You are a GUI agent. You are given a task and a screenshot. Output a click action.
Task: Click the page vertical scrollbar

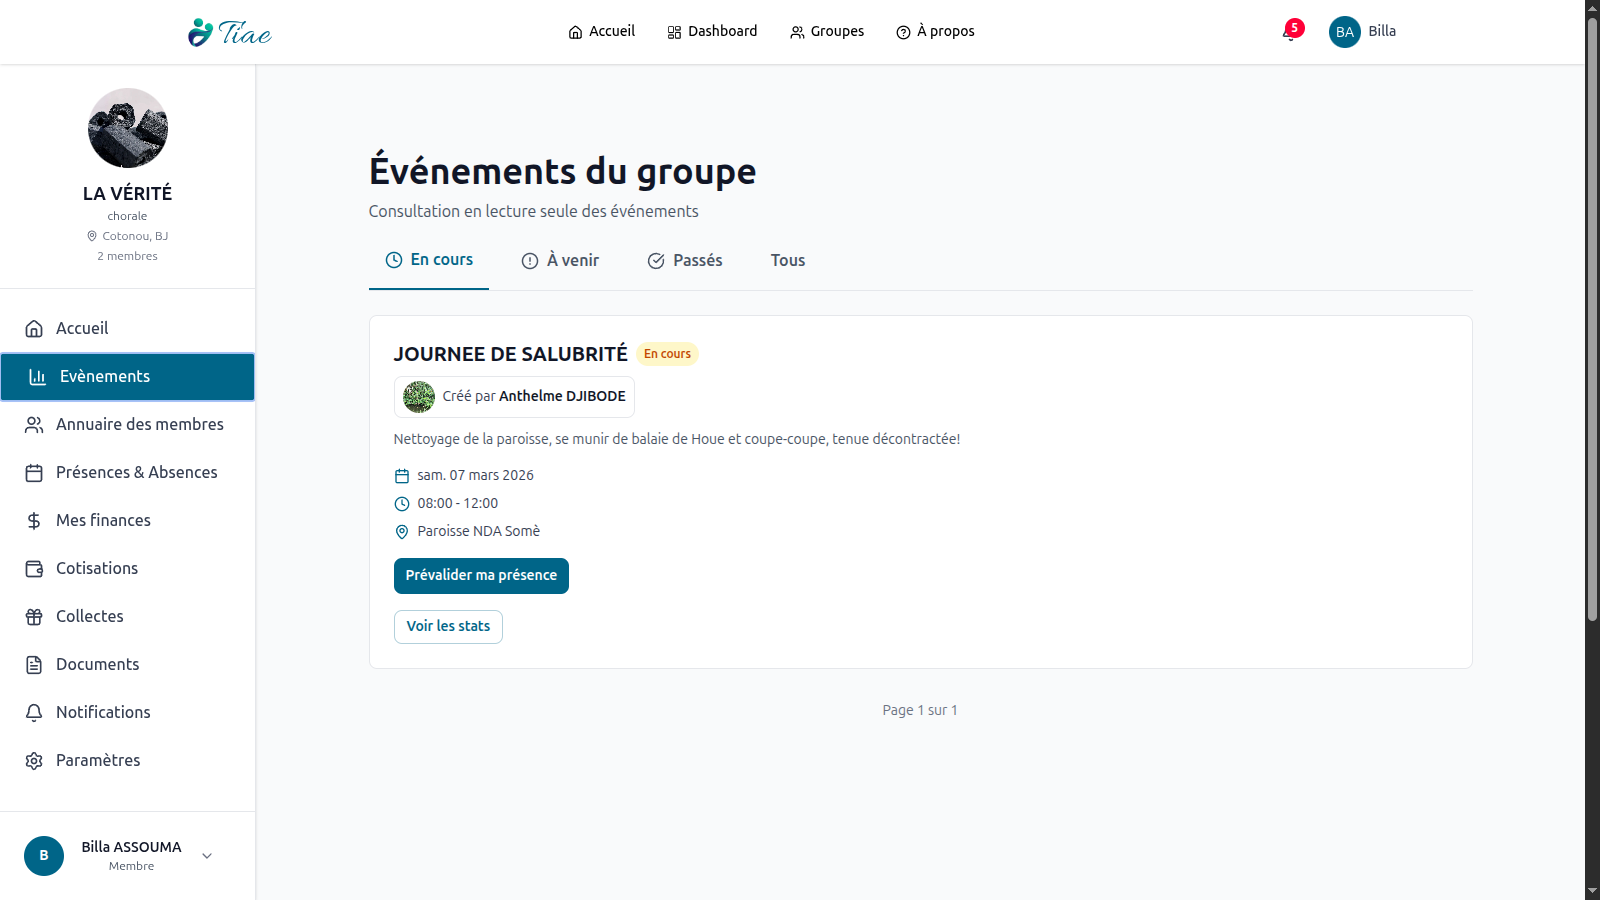tap(1592, 320)
